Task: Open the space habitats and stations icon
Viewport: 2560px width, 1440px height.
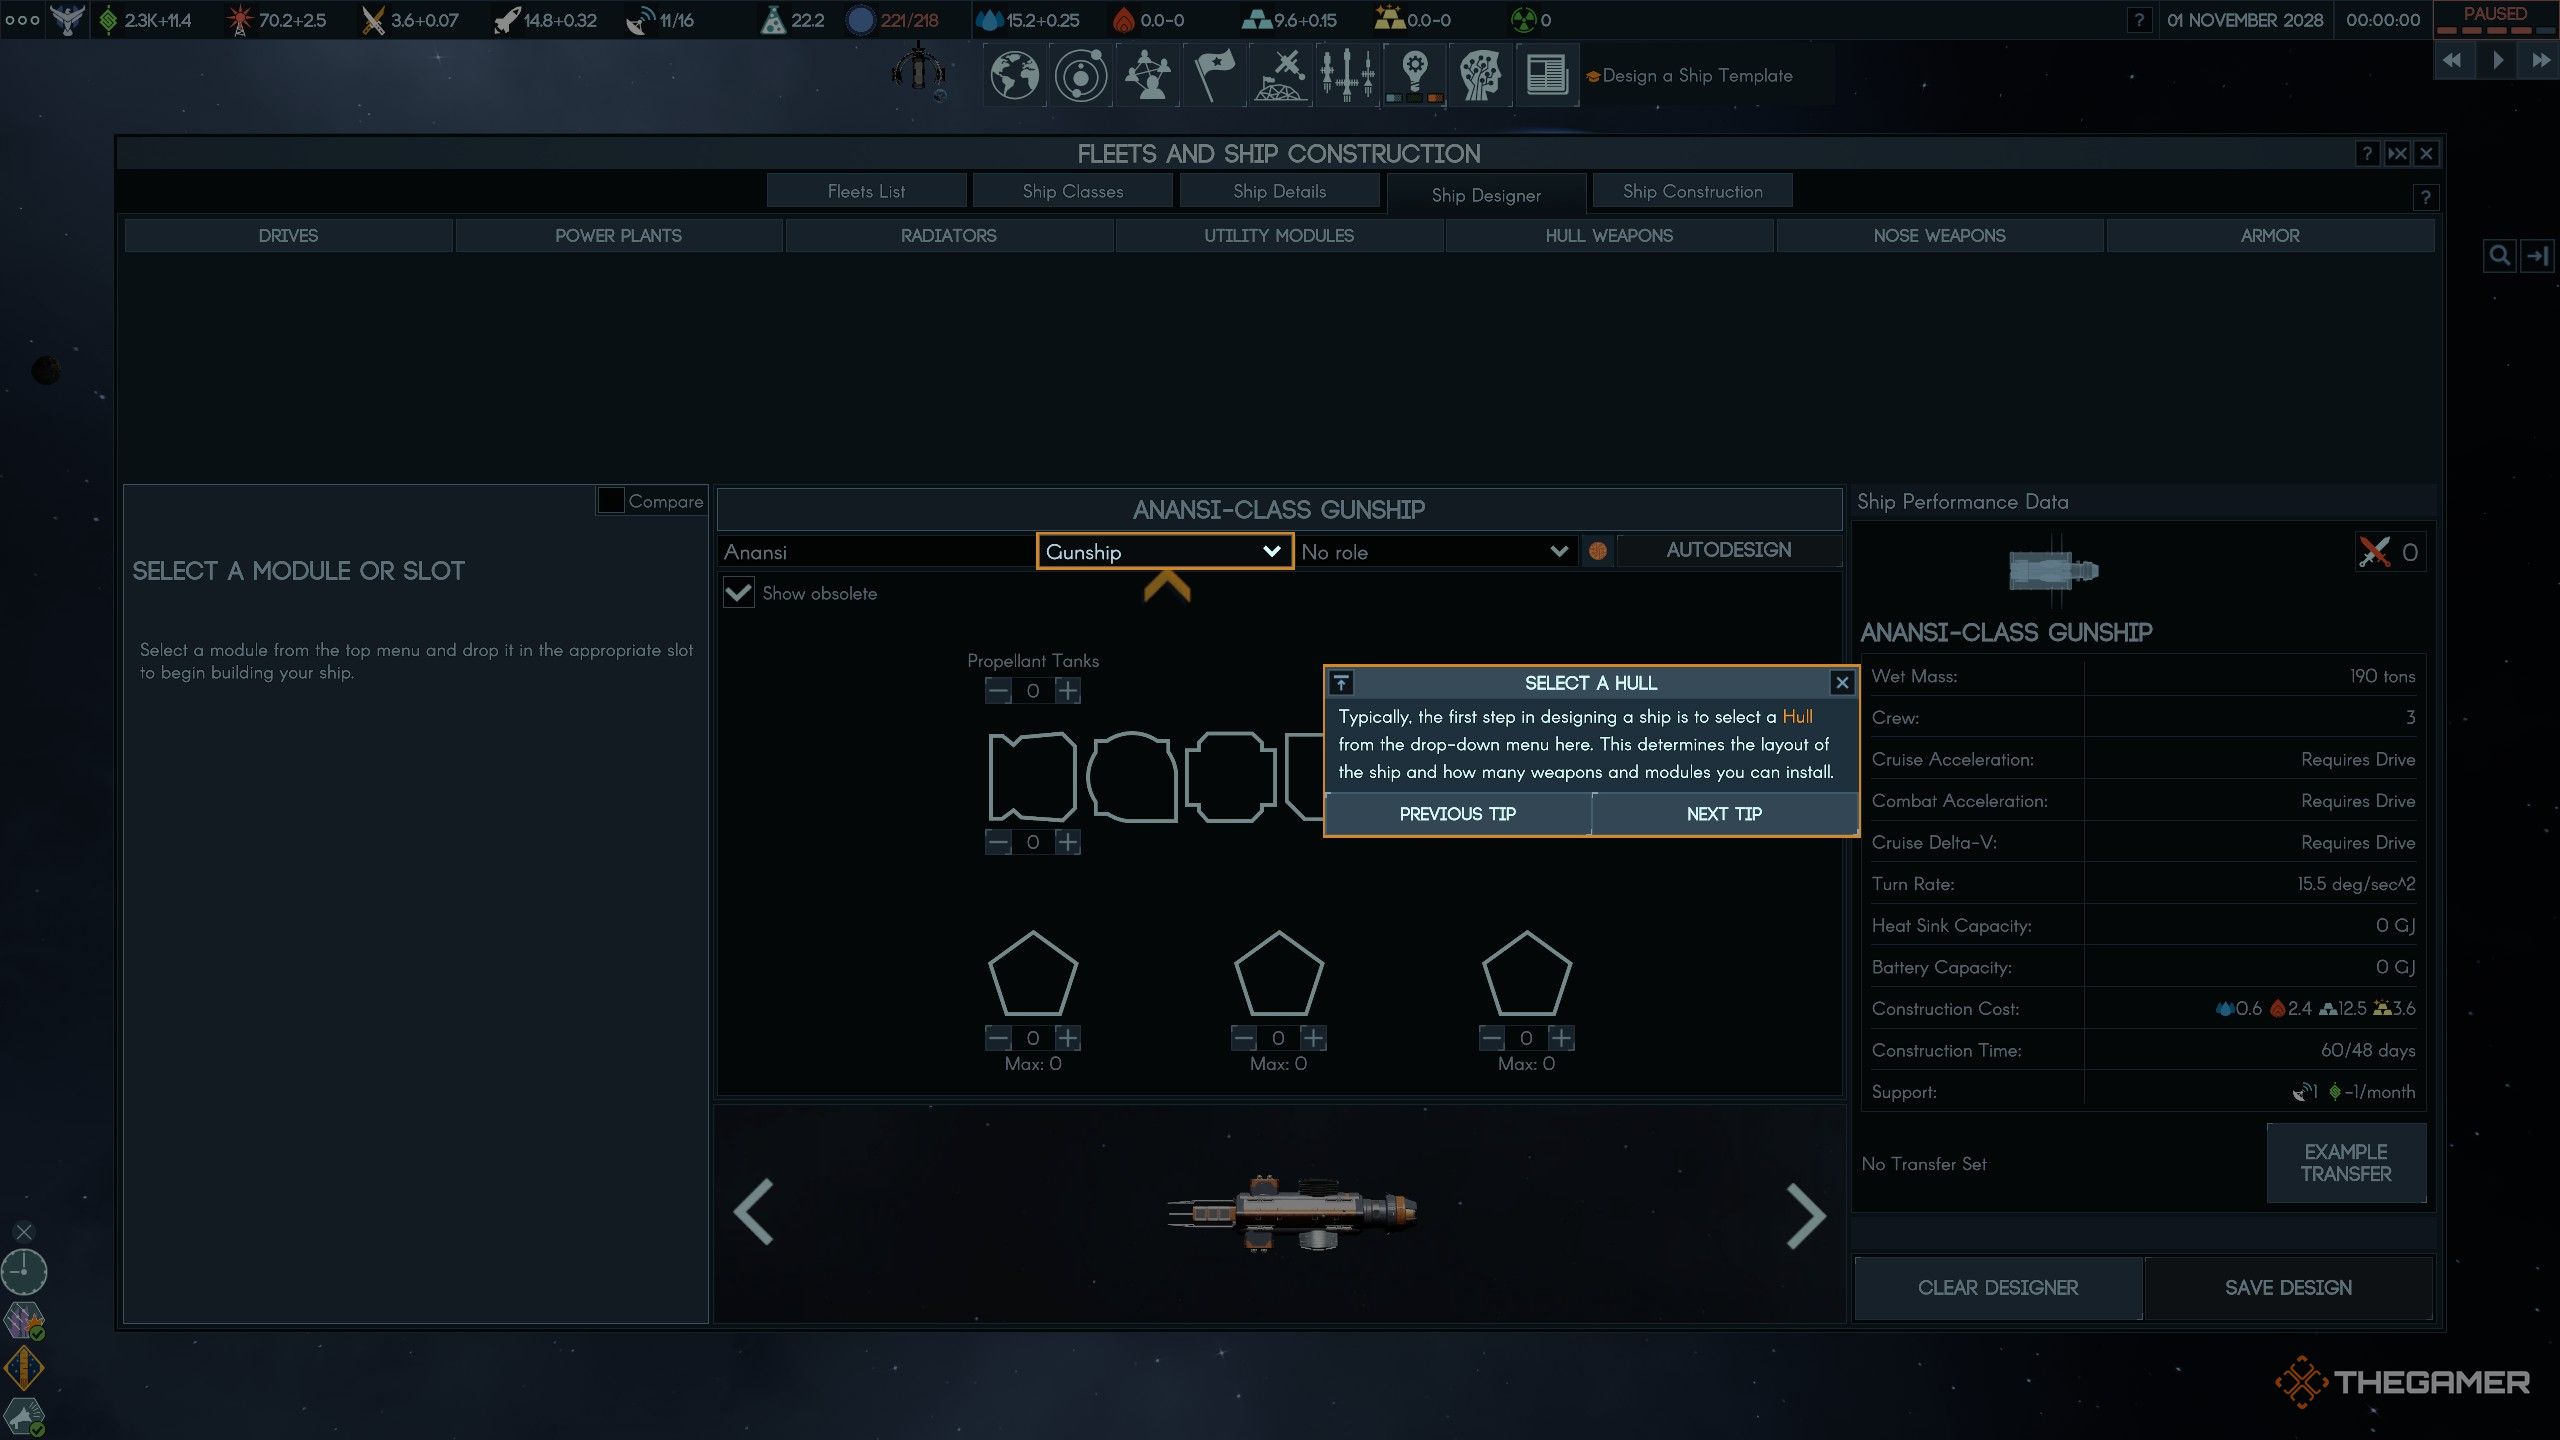Action: [x=1281, y=75]
